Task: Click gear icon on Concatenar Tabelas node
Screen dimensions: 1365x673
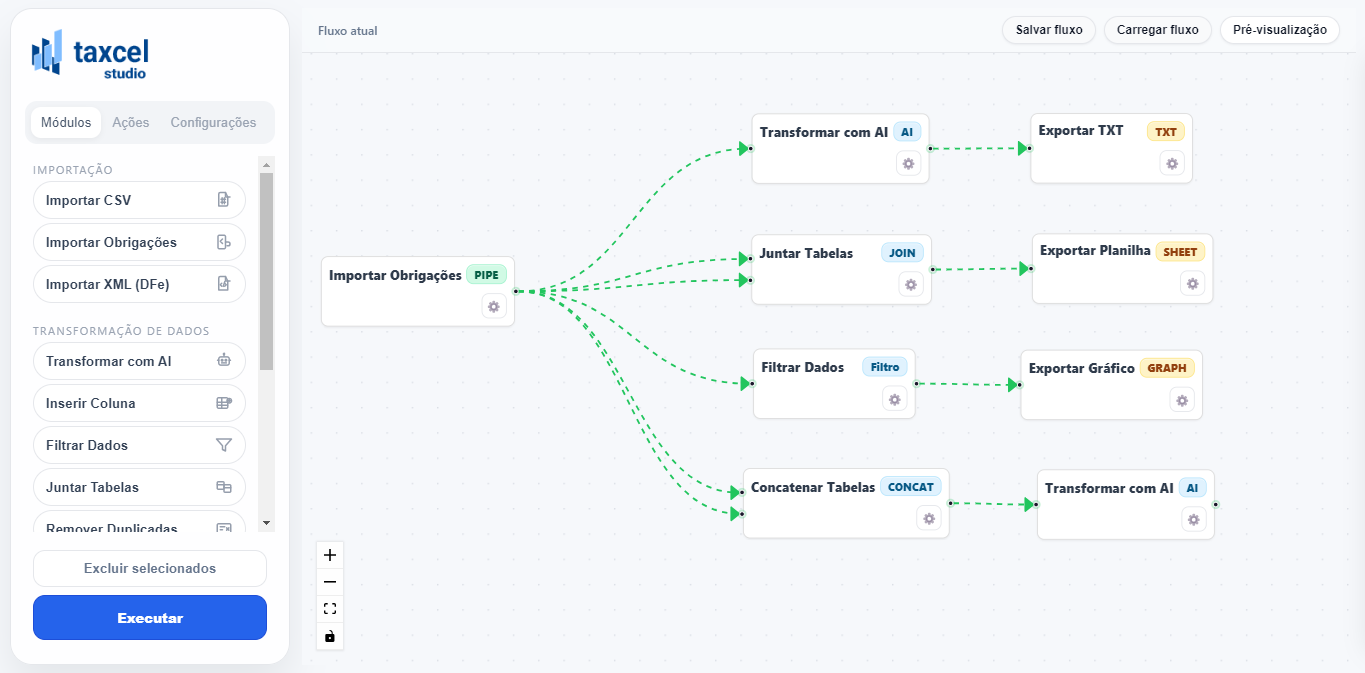Action: 929,518
